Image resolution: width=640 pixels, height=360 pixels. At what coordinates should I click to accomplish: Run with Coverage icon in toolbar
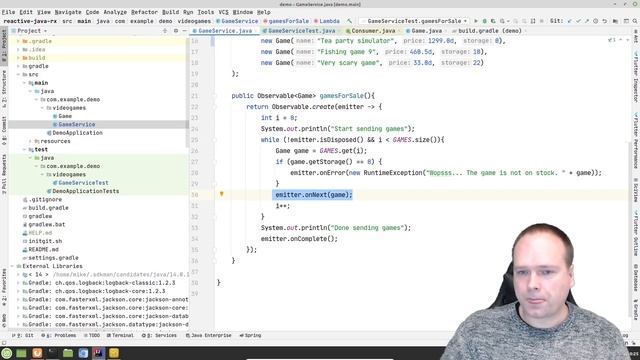[493, 21]
